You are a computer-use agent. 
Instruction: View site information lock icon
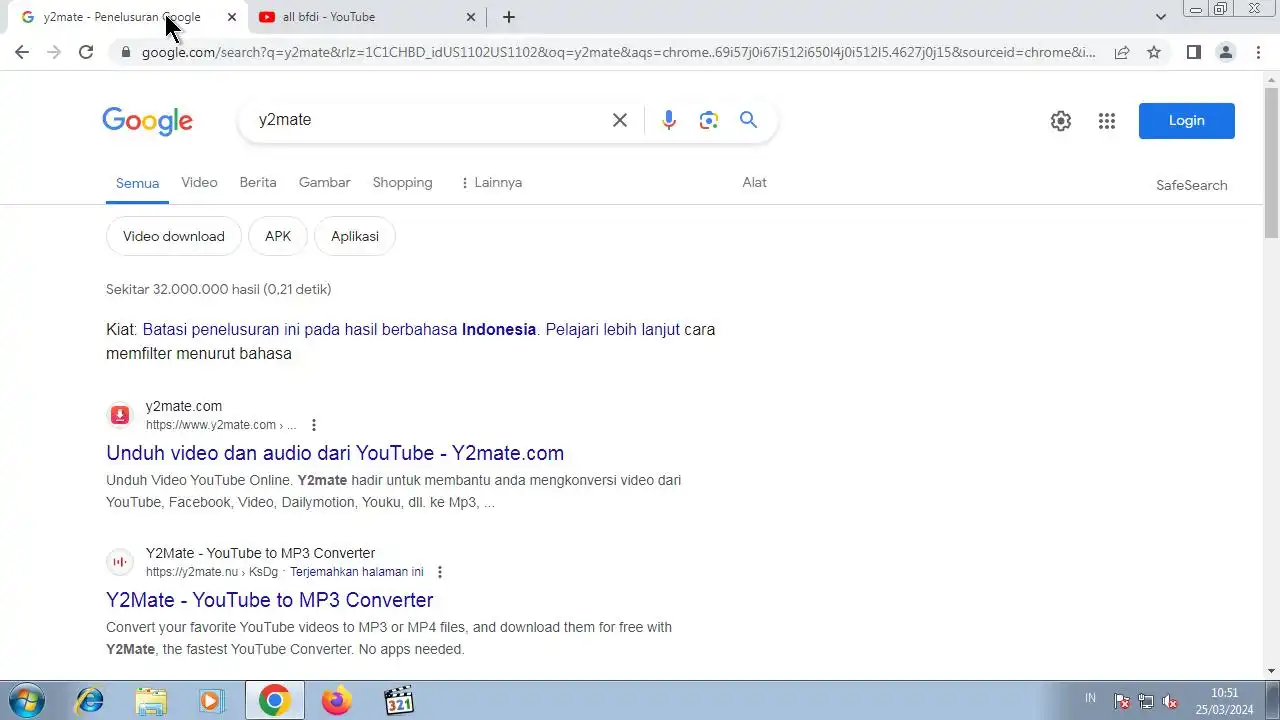click(x=126, y=52)
